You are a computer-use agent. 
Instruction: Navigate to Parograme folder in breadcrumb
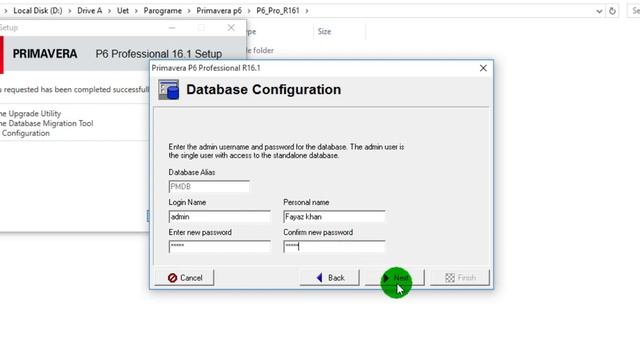pos(162,11)
